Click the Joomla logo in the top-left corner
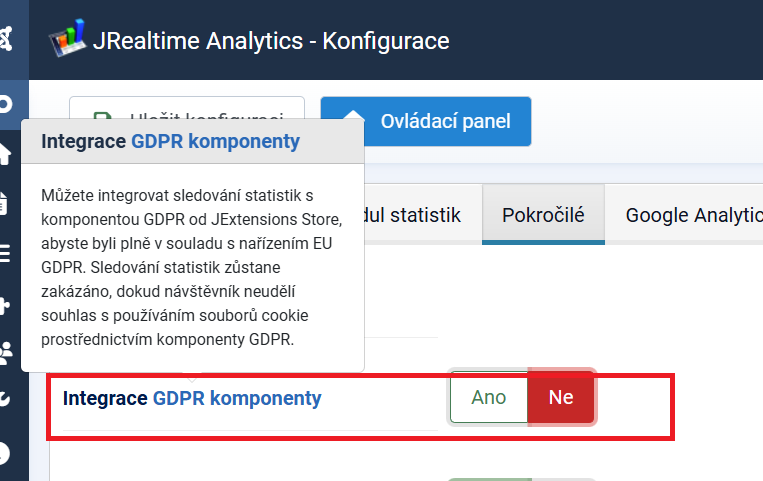763x481 pixels. [x=7, y=40]
